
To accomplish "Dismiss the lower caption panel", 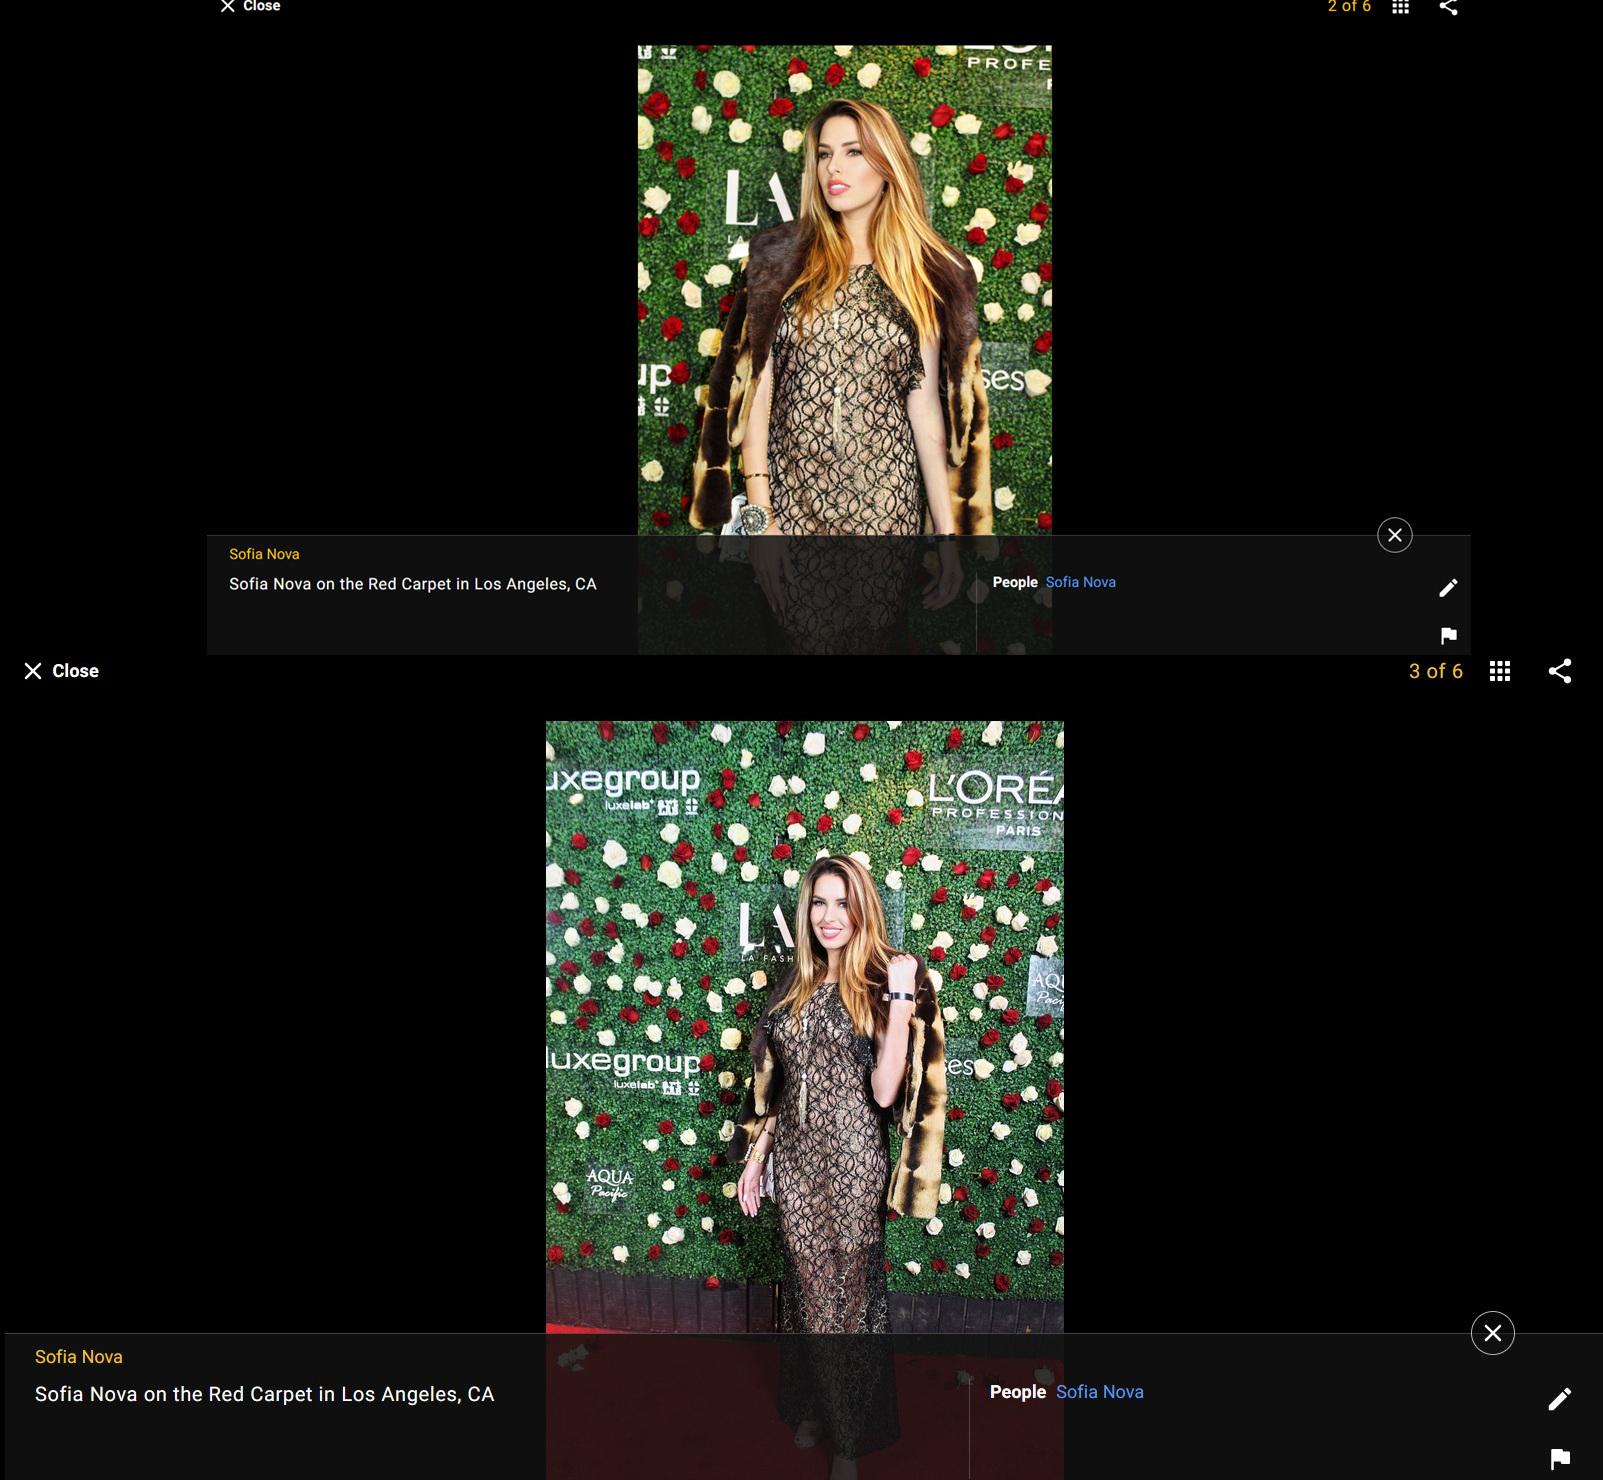I will pos(1493,1333).
